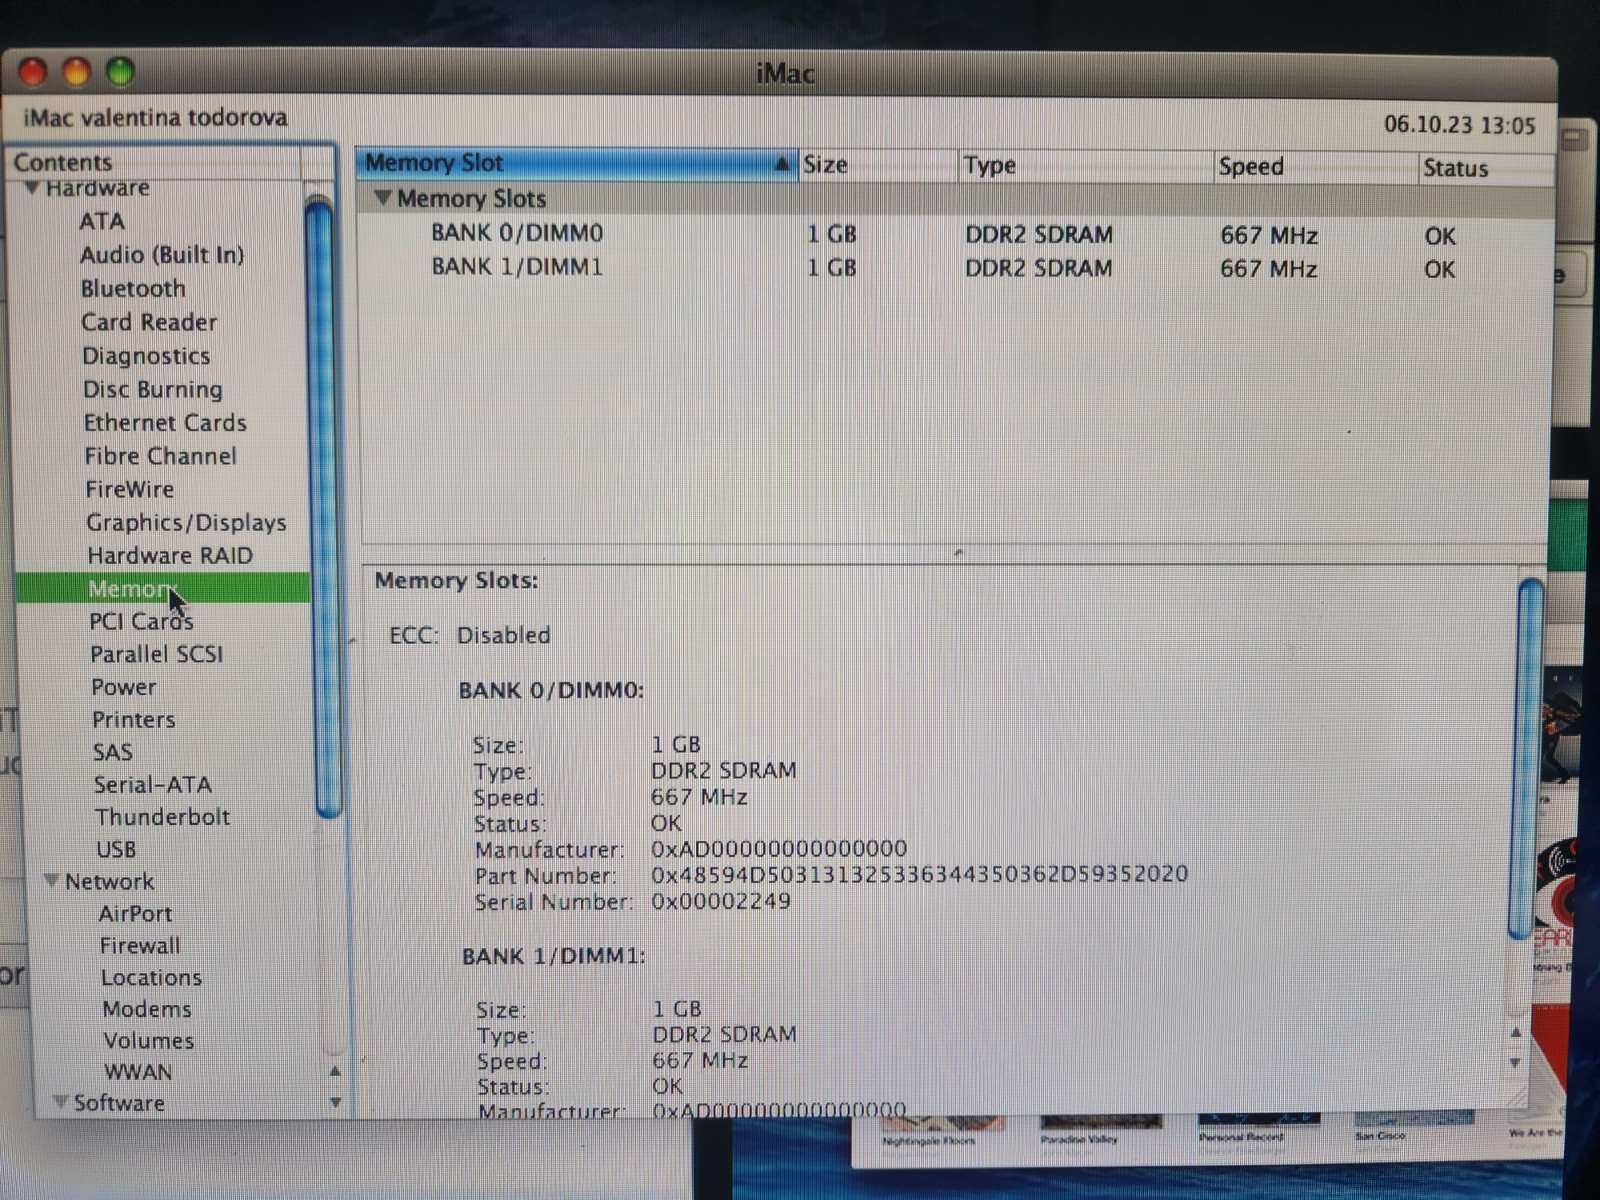Click the BANK 0/DIMM0 heading in details
This screenshot has height=1200, width=1600.
[x=551, y=690]
